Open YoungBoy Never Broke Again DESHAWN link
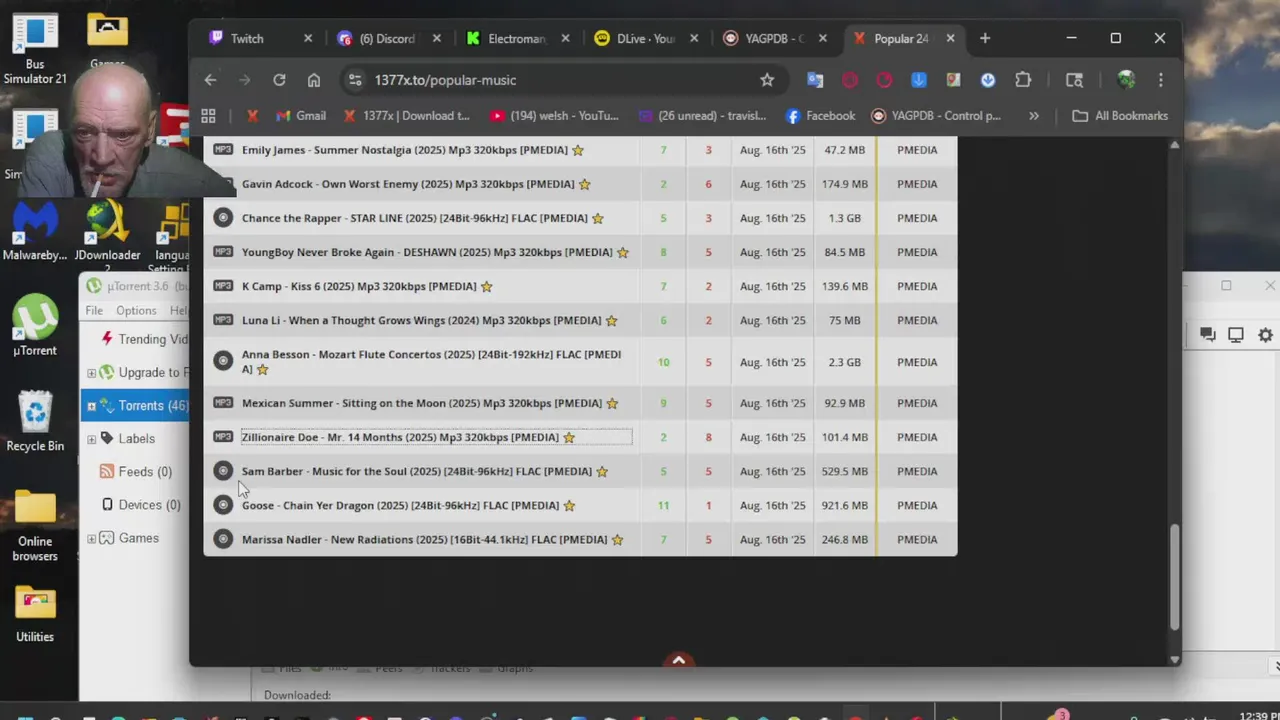This screenshot has height=720, width=1280. point(427,253)
